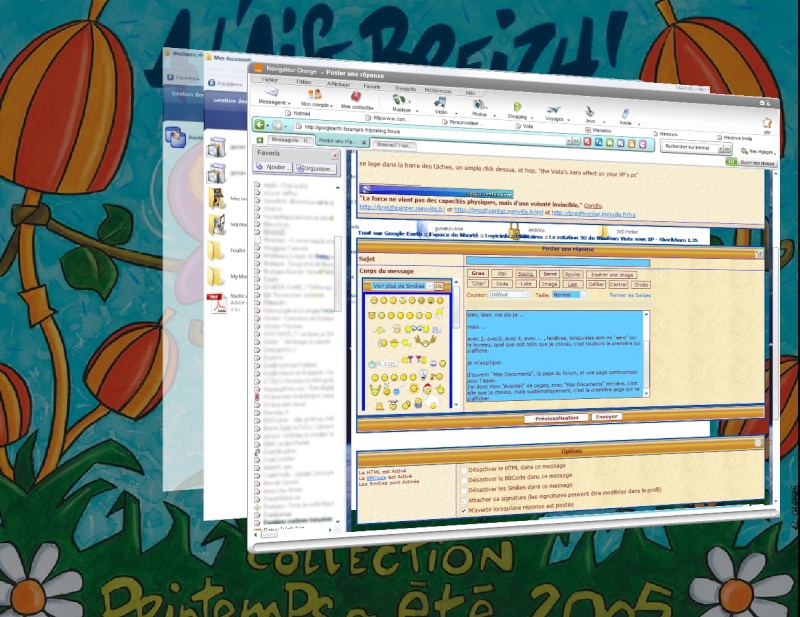This screenshot has width=800, height=617.
Task: Click the Fermer les Balises link
Action: 630,295
